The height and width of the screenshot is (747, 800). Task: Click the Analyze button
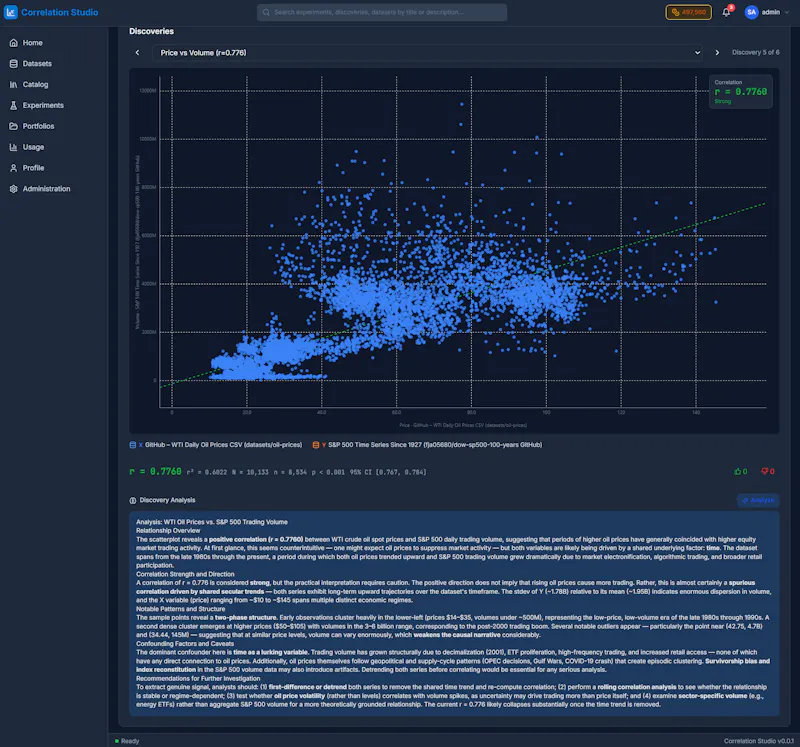[x=758, y=501]
